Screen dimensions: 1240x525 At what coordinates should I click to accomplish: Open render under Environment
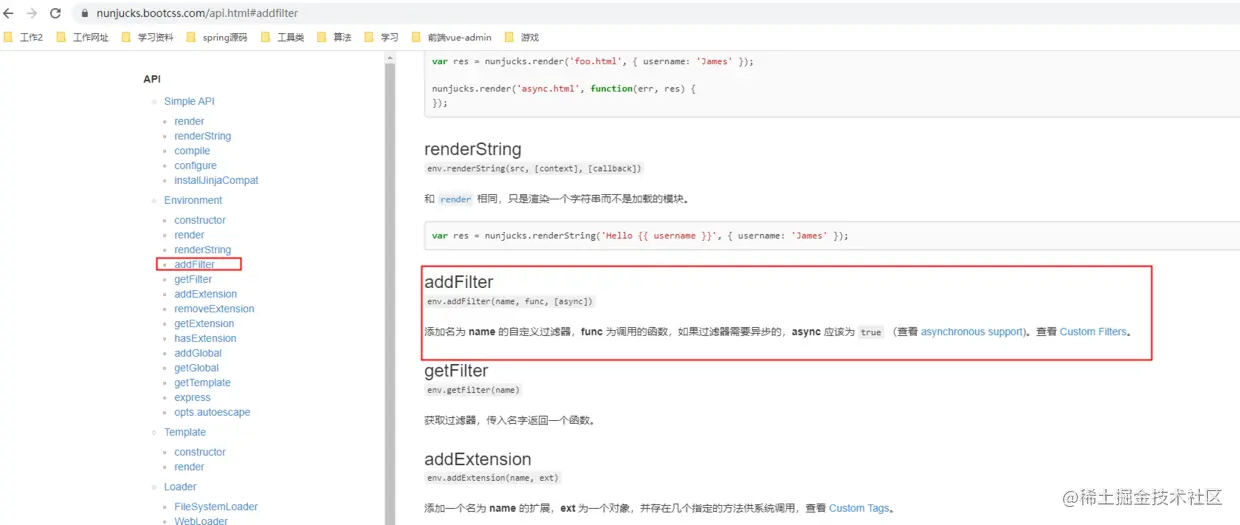[x=189, y=235]
